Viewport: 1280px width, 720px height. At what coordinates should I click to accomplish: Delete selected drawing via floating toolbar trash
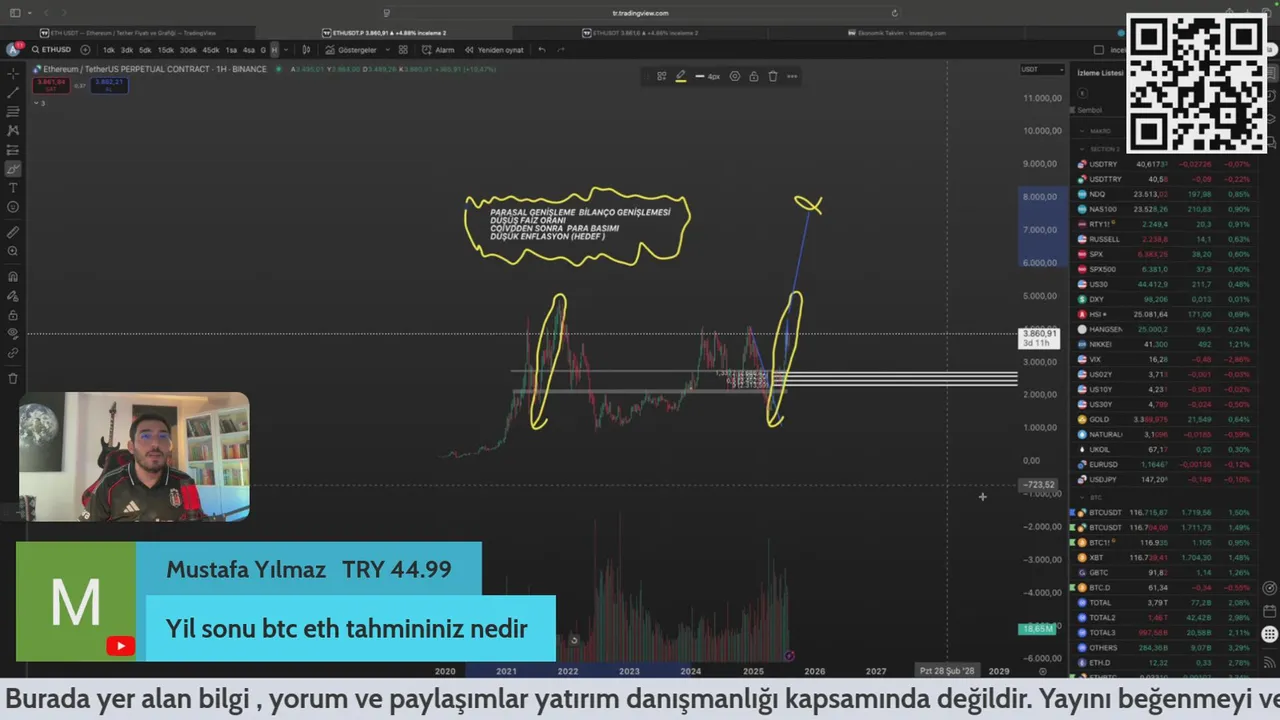pyautogui.click(x=773, y=76)
